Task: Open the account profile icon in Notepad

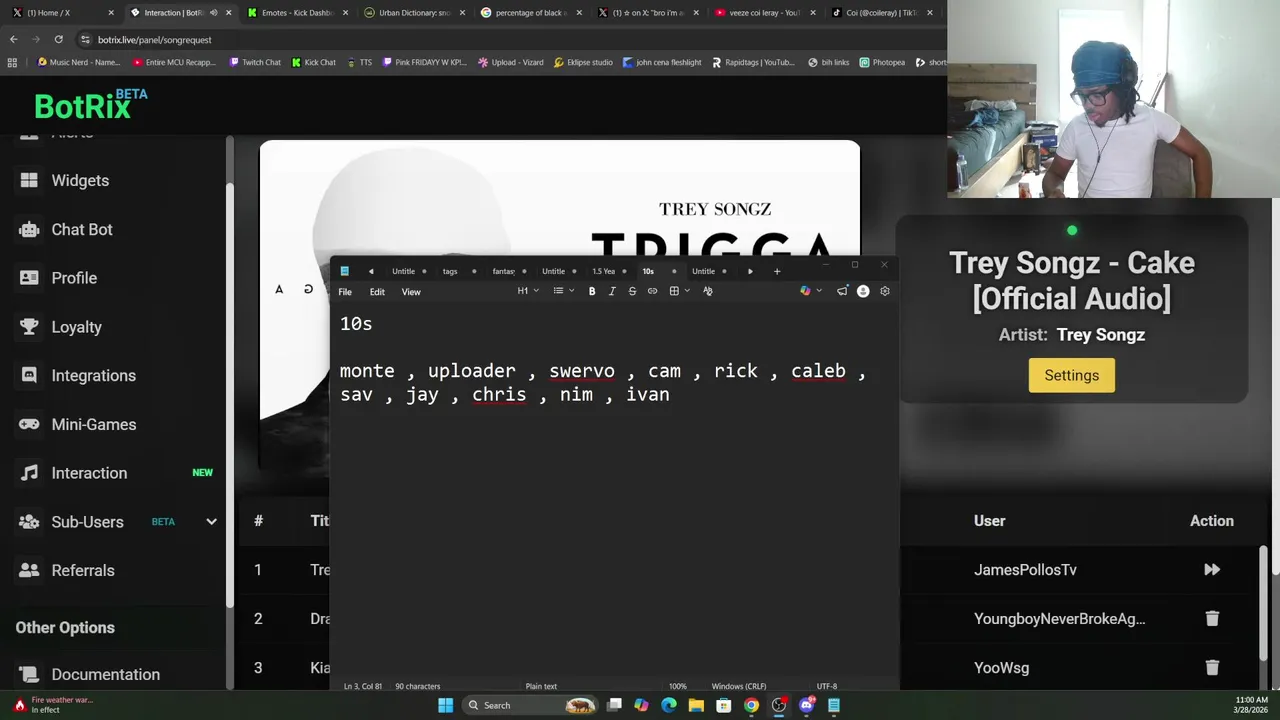Action: (863, 291)
